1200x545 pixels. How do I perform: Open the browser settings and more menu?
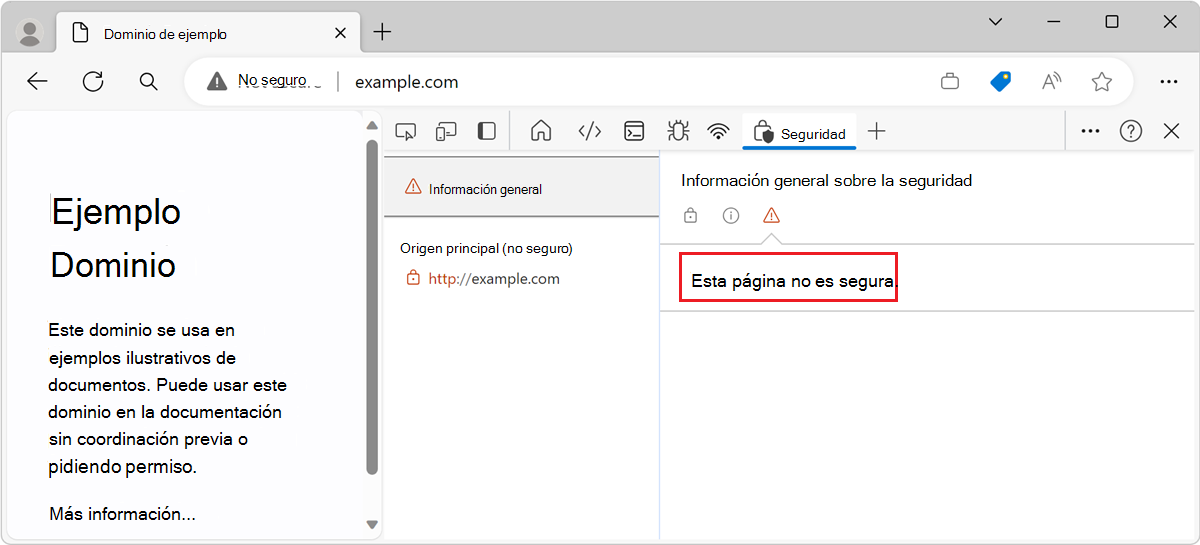click(x=1168, y=82)
